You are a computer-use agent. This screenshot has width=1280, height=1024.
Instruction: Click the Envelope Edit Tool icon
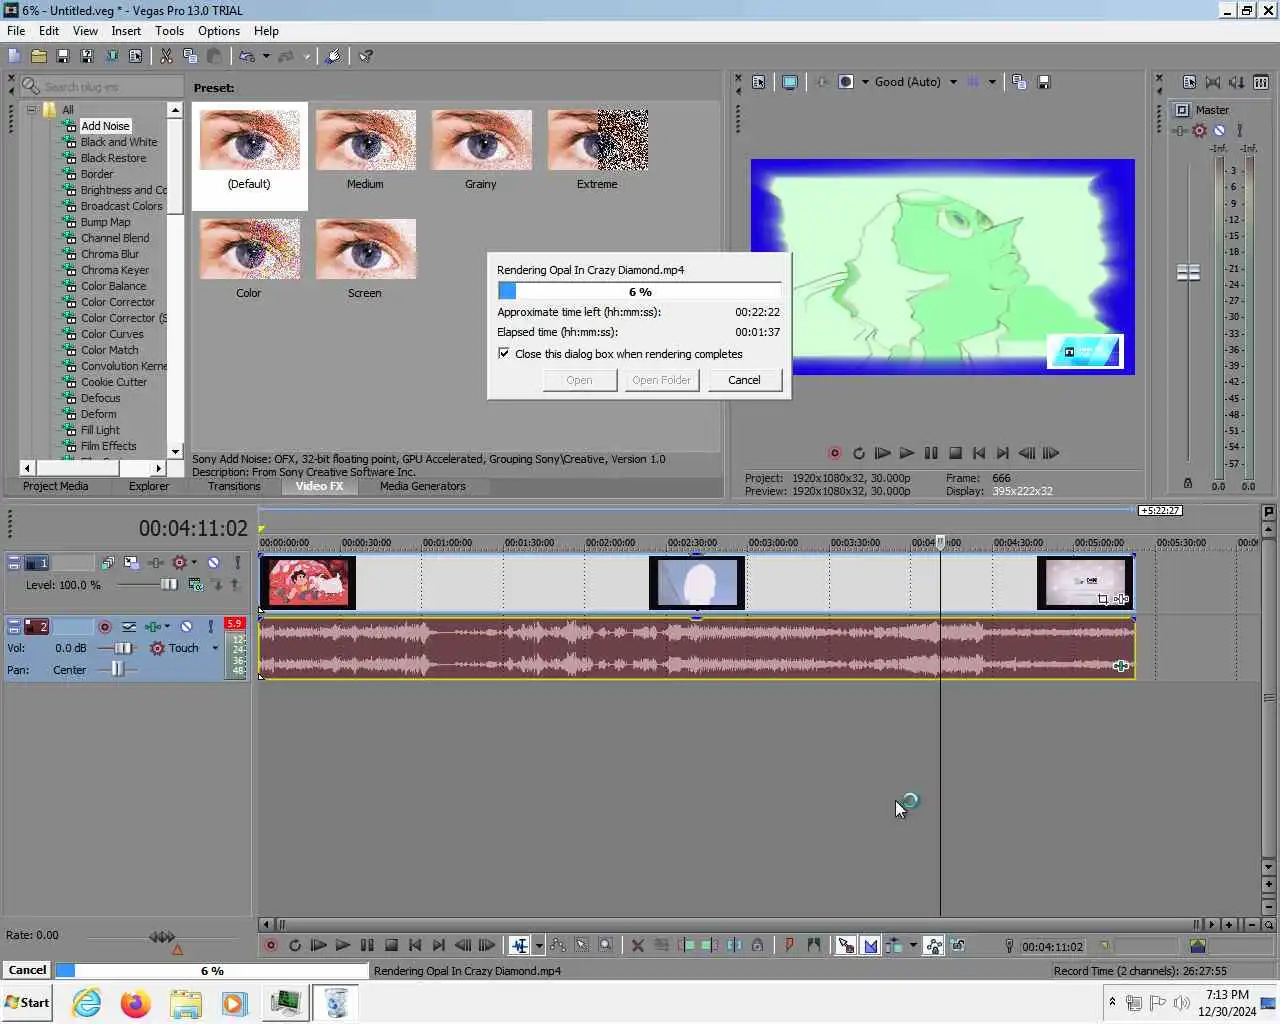(558, 945)
